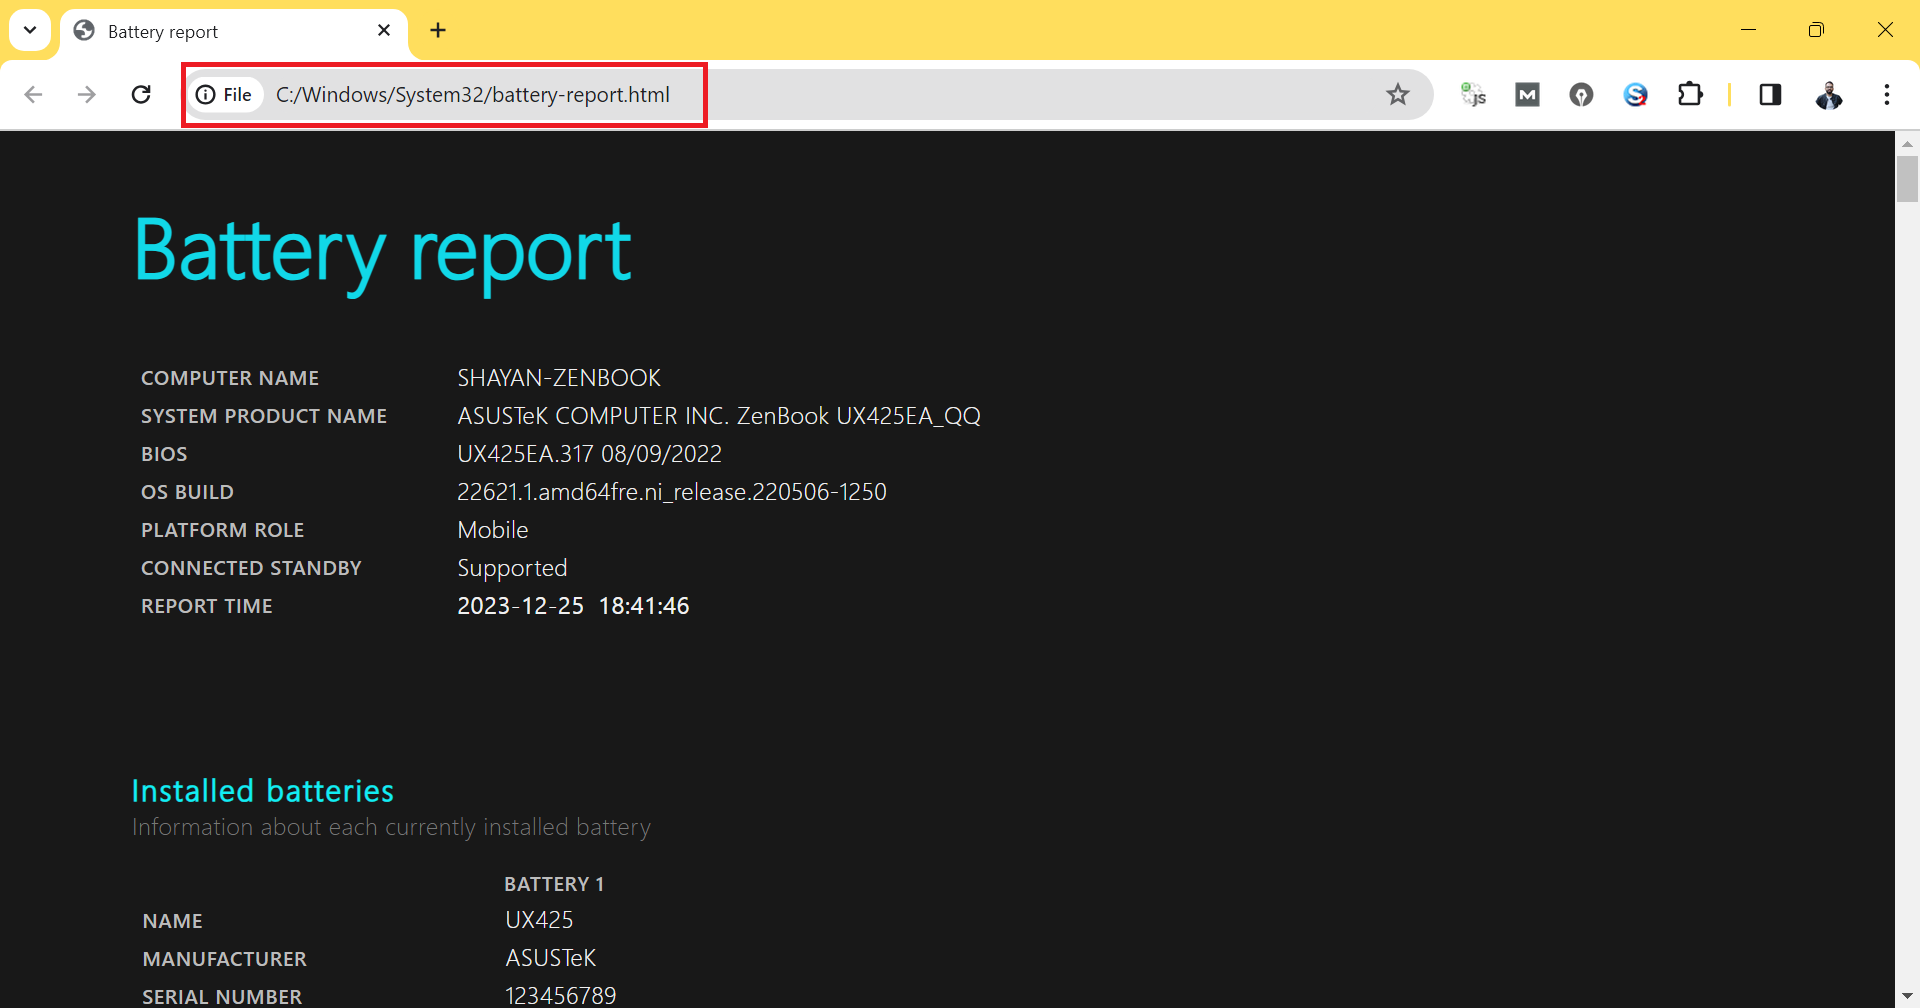This screenshot has height=1008, width=1920.
Task: Click the scrollbar up arrow
Action: click(x=1907, y=144)
